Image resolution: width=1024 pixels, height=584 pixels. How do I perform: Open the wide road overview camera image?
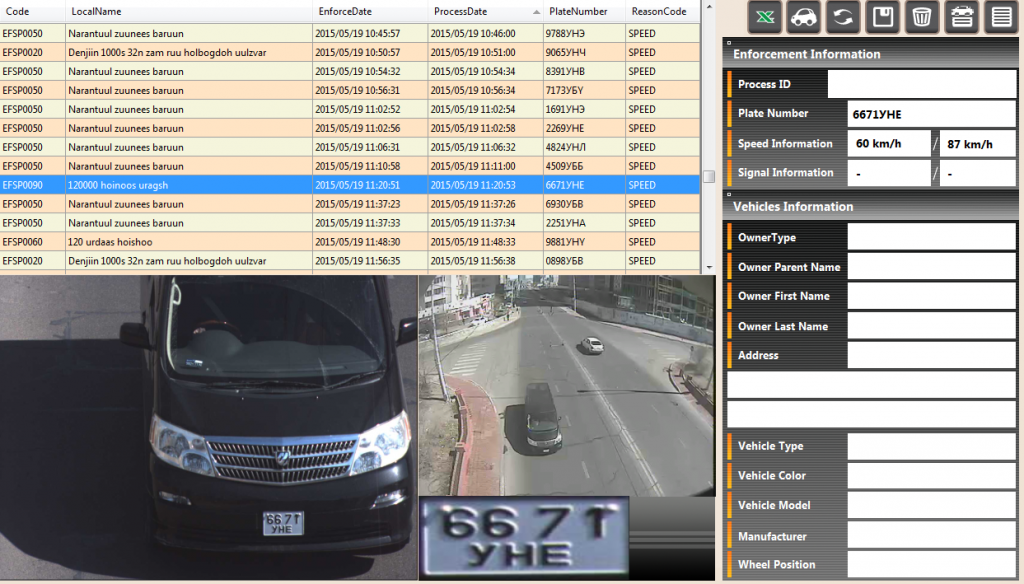[x=566, y=385]
